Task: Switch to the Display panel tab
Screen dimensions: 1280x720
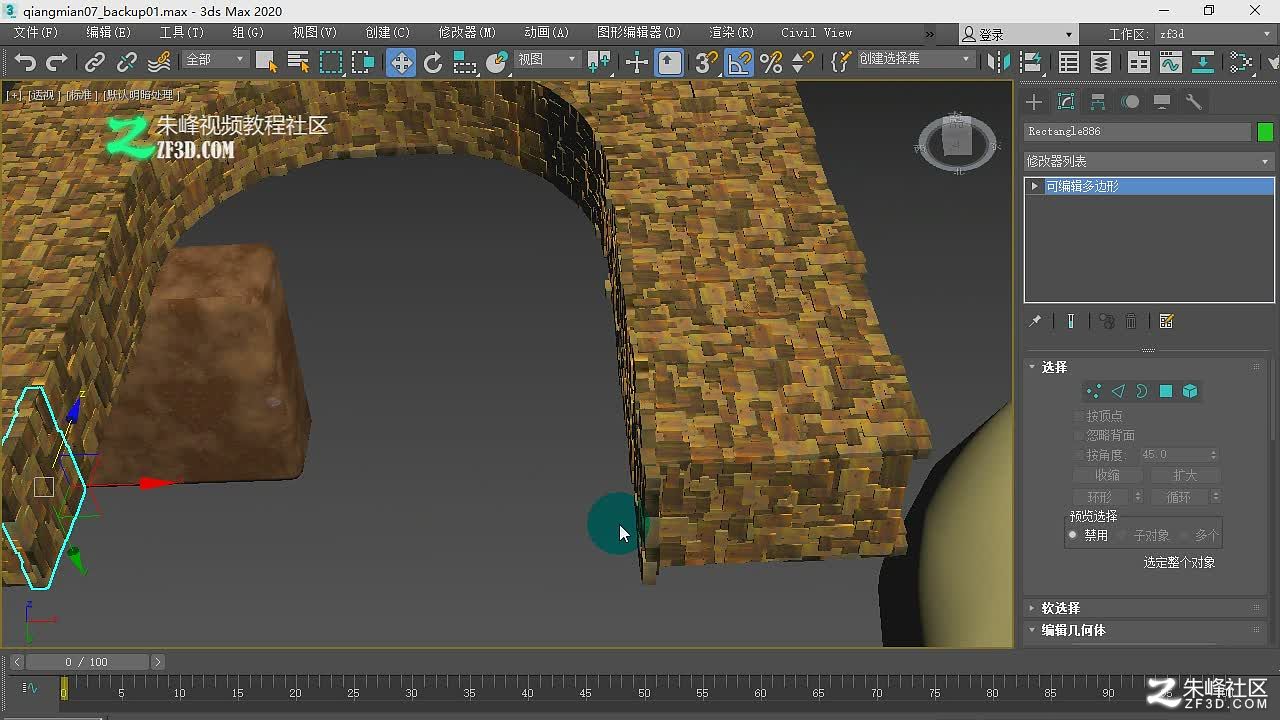Action: (x=1162, y=102)
